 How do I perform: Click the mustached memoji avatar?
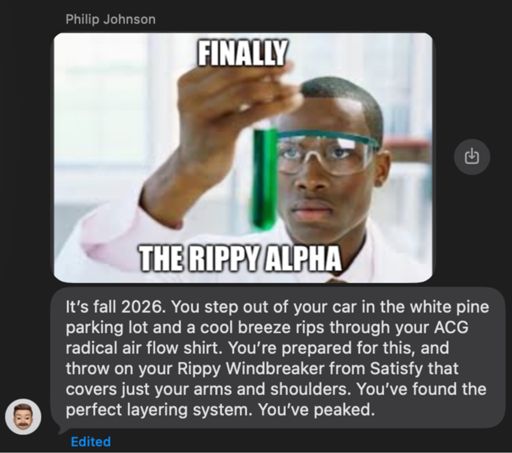(x=23, y=416)
